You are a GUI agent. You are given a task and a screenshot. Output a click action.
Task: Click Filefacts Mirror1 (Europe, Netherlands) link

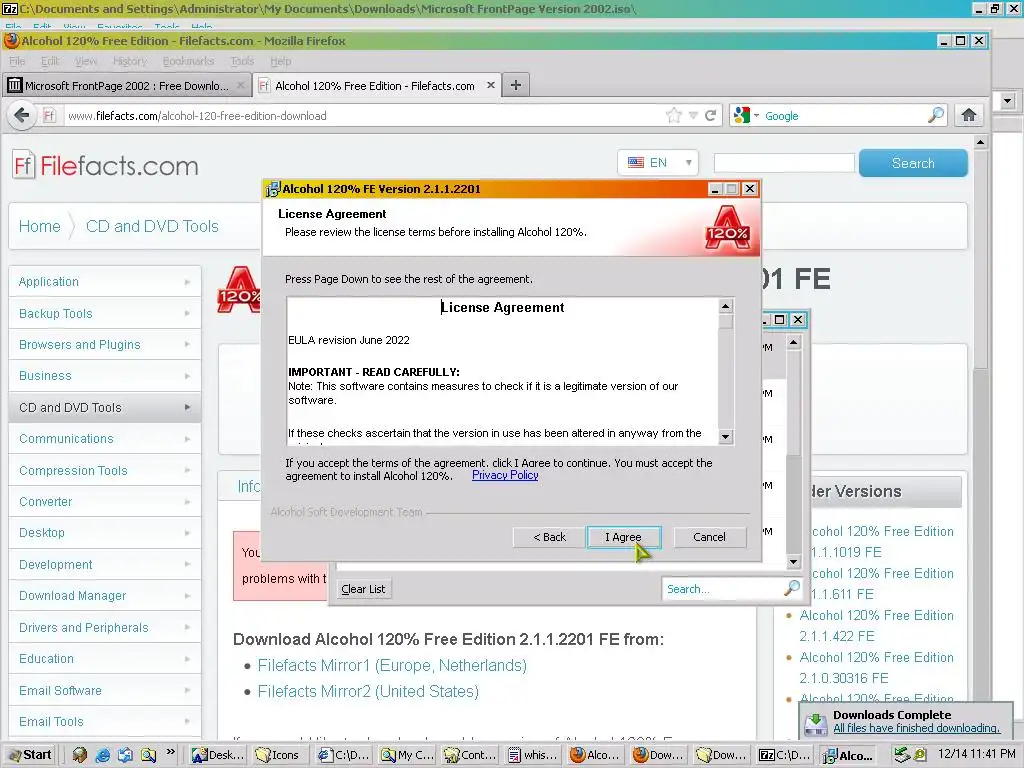pos(392,665)
